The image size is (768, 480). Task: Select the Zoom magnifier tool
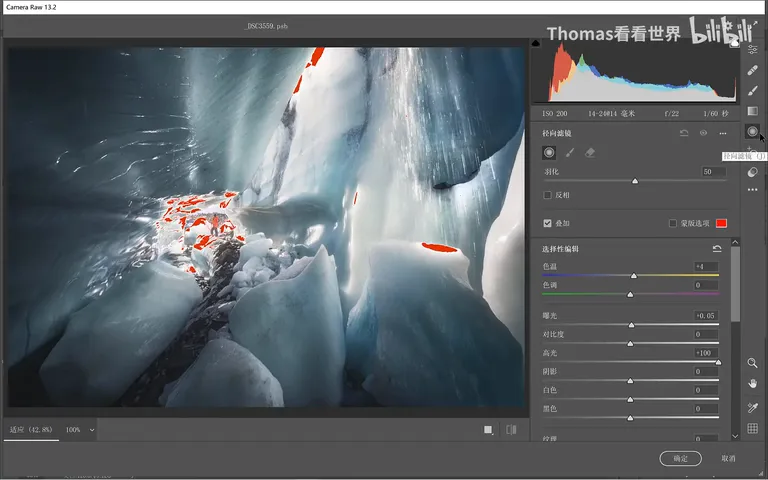pyautogui.click(x=753, y=363)
